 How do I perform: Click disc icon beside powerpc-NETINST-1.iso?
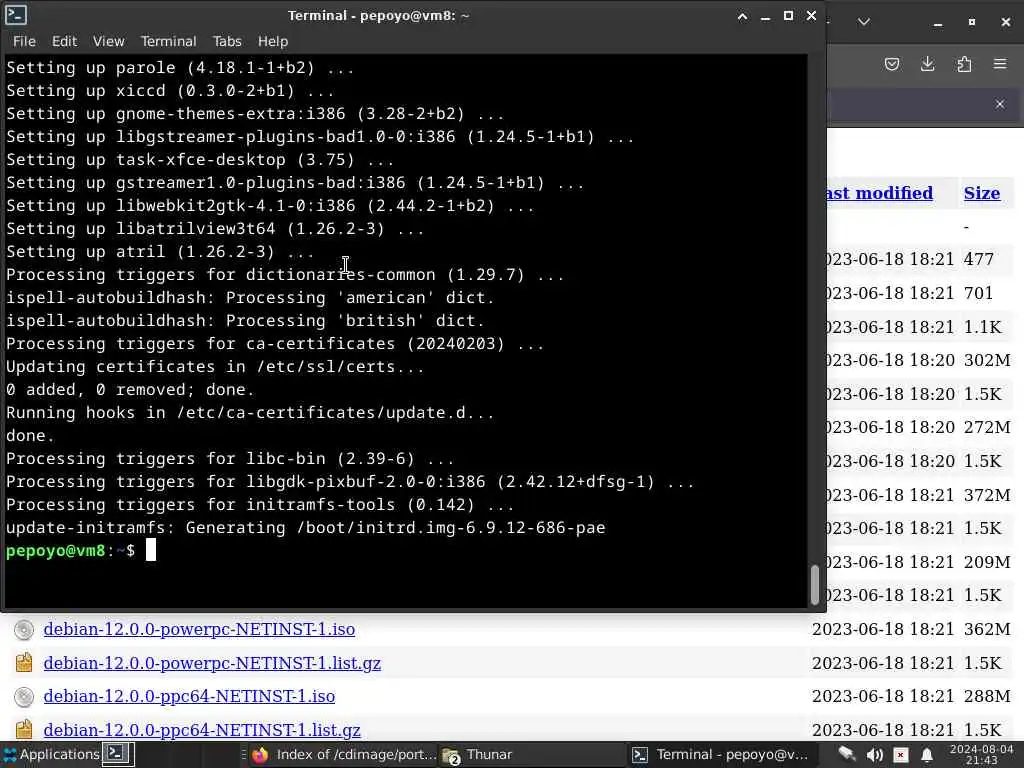point(24,630)
